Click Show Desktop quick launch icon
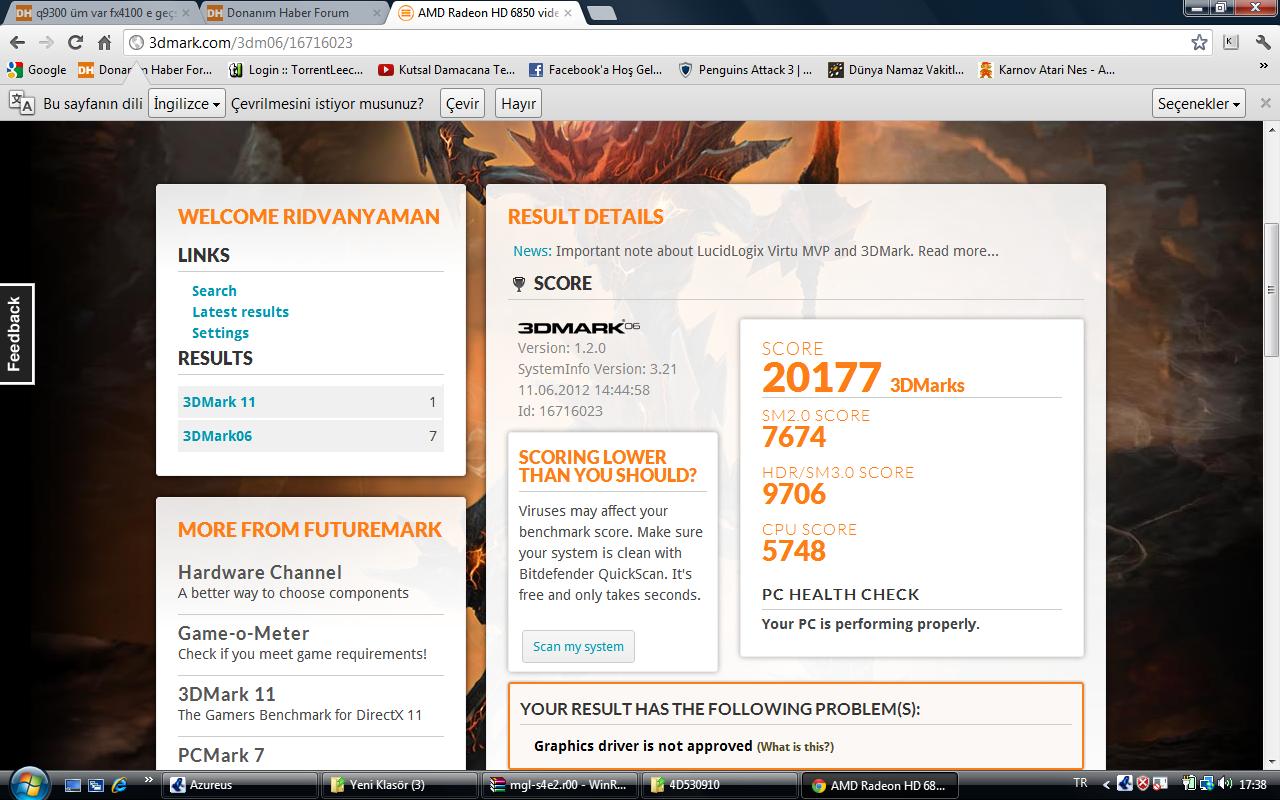Screen dimensions: 1280x800 tap(73, 785)
